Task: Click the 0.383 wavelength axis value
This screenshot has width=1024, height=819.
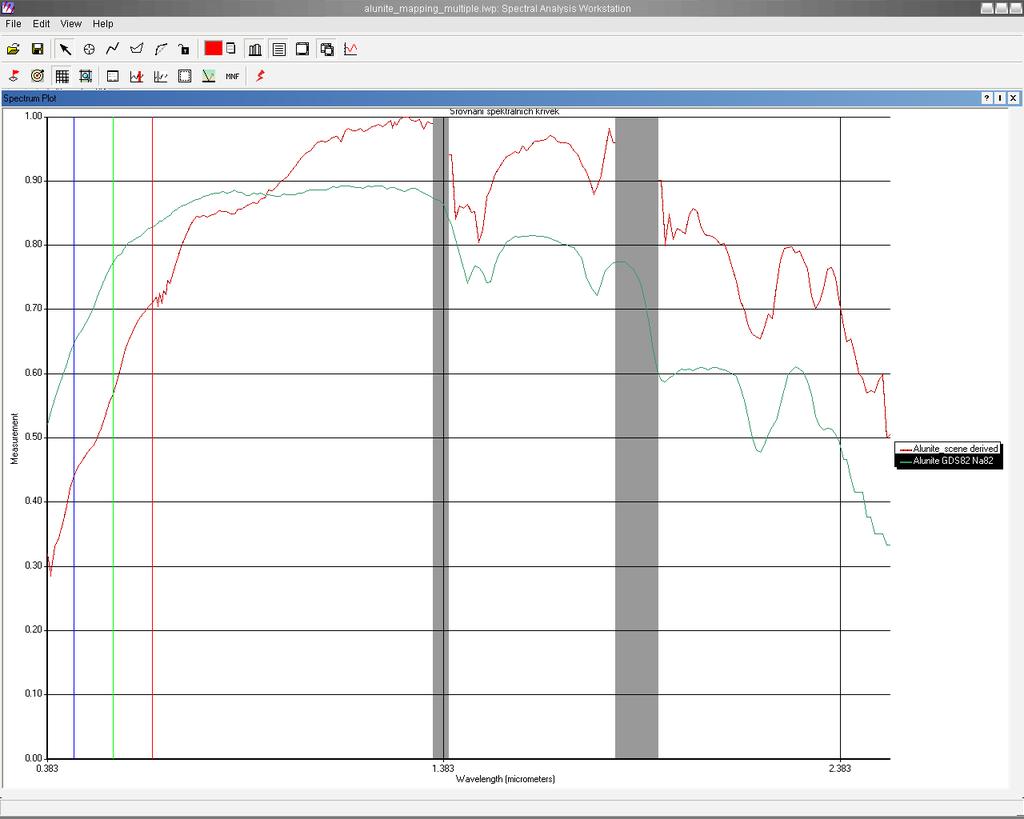Action: pyautogui.click(x=47, y=768)
